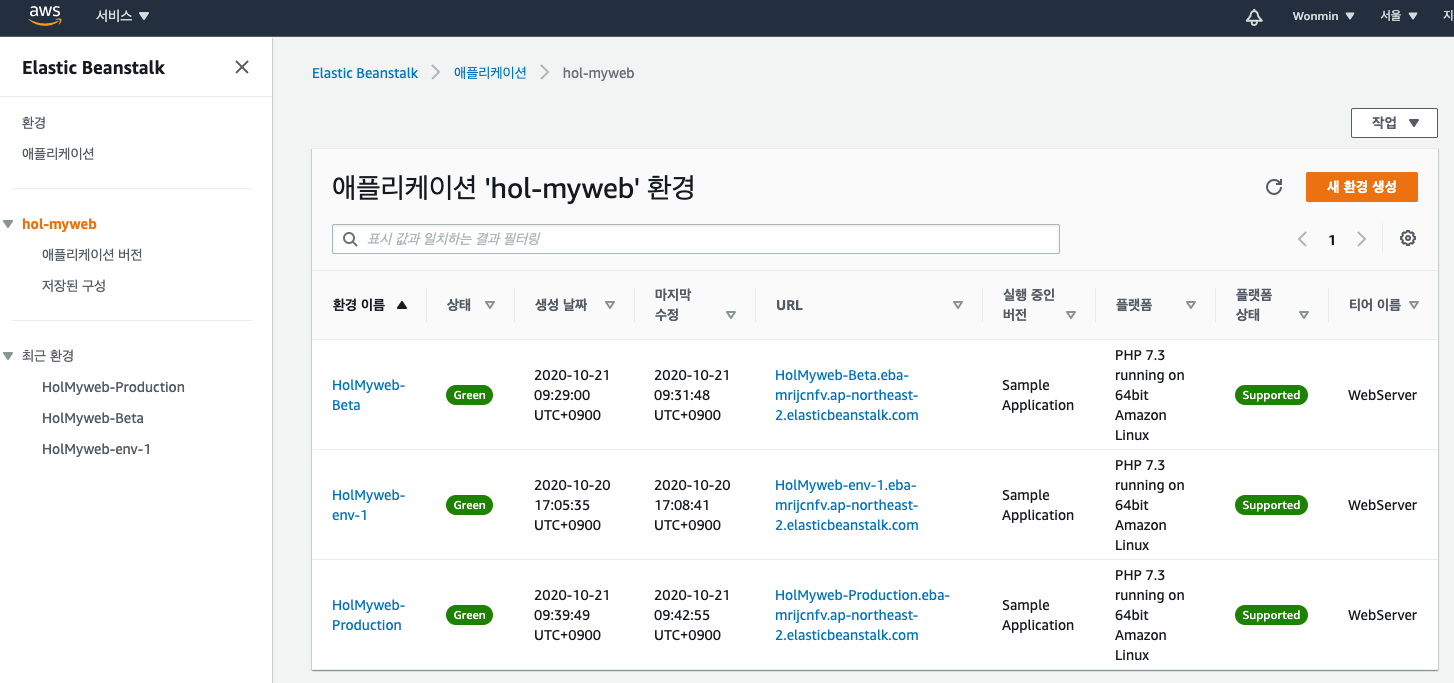Sort by 환경 이름 ascending arrow
The width and height of the screenshot is (1454, 683).
(x=402, y=305)
